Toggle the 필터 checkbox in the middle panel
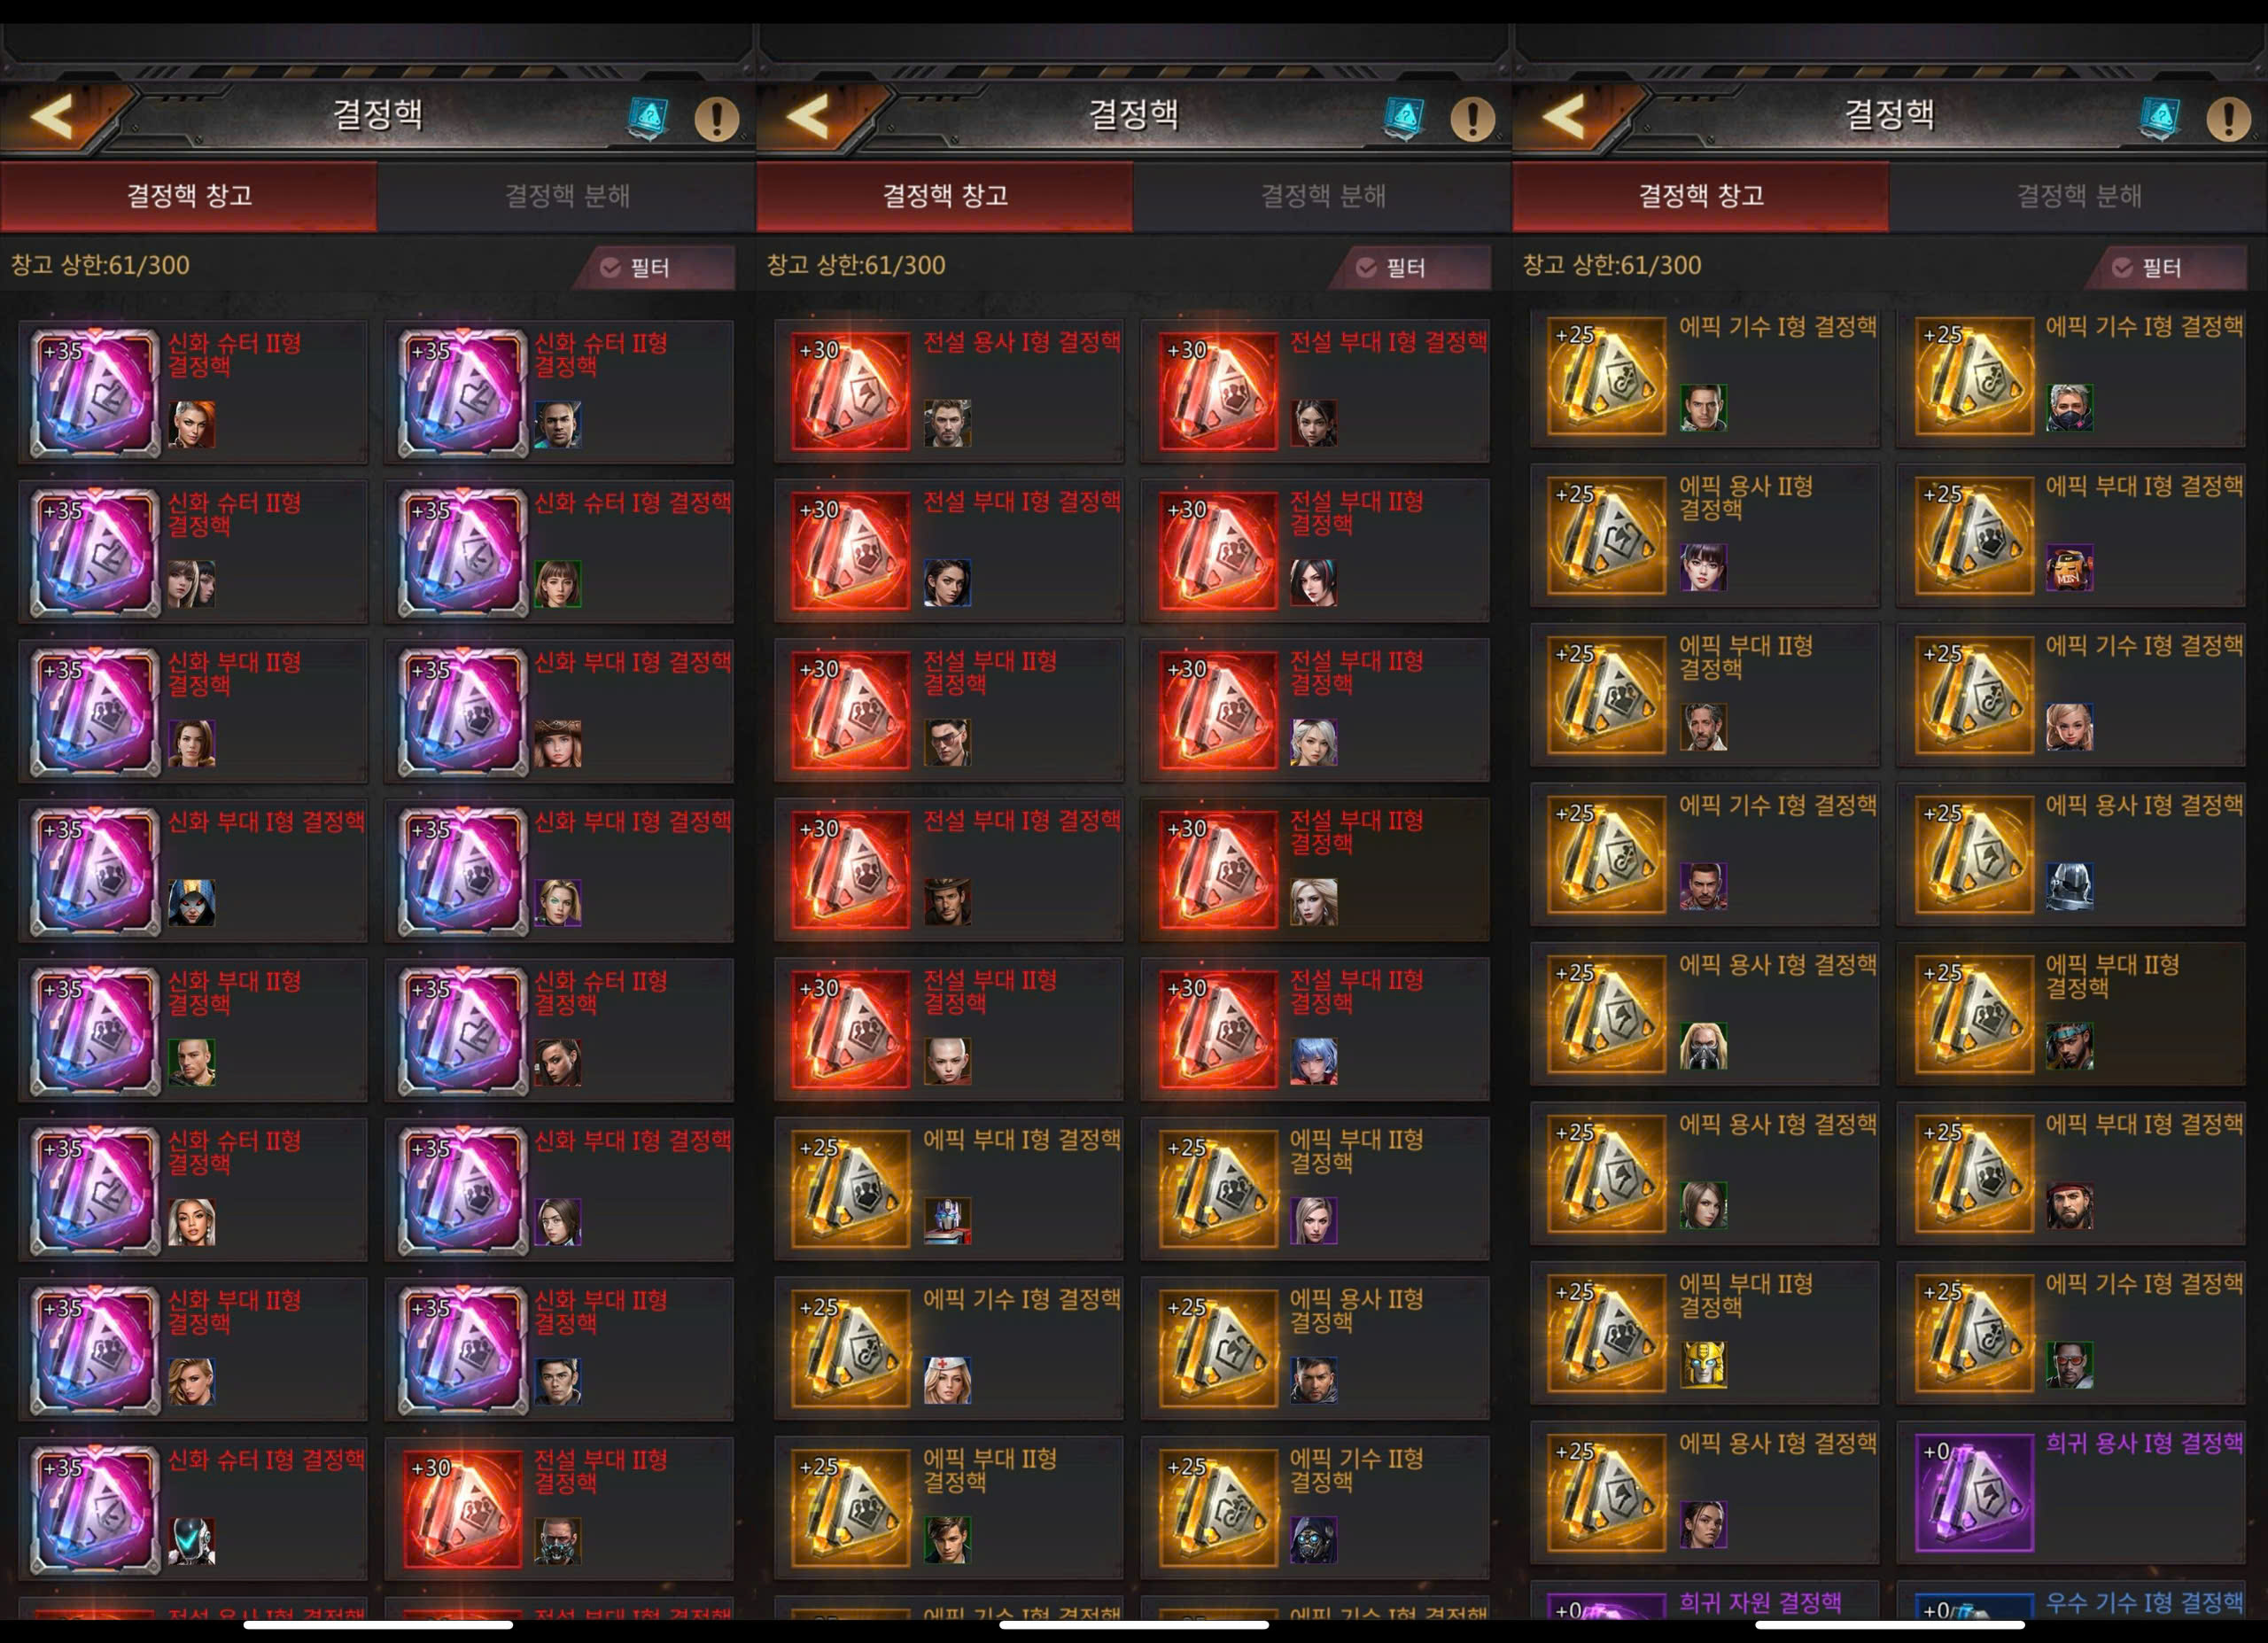Image resolution: width=2268 pixels, height=1643 pixels. (1366, 267)
